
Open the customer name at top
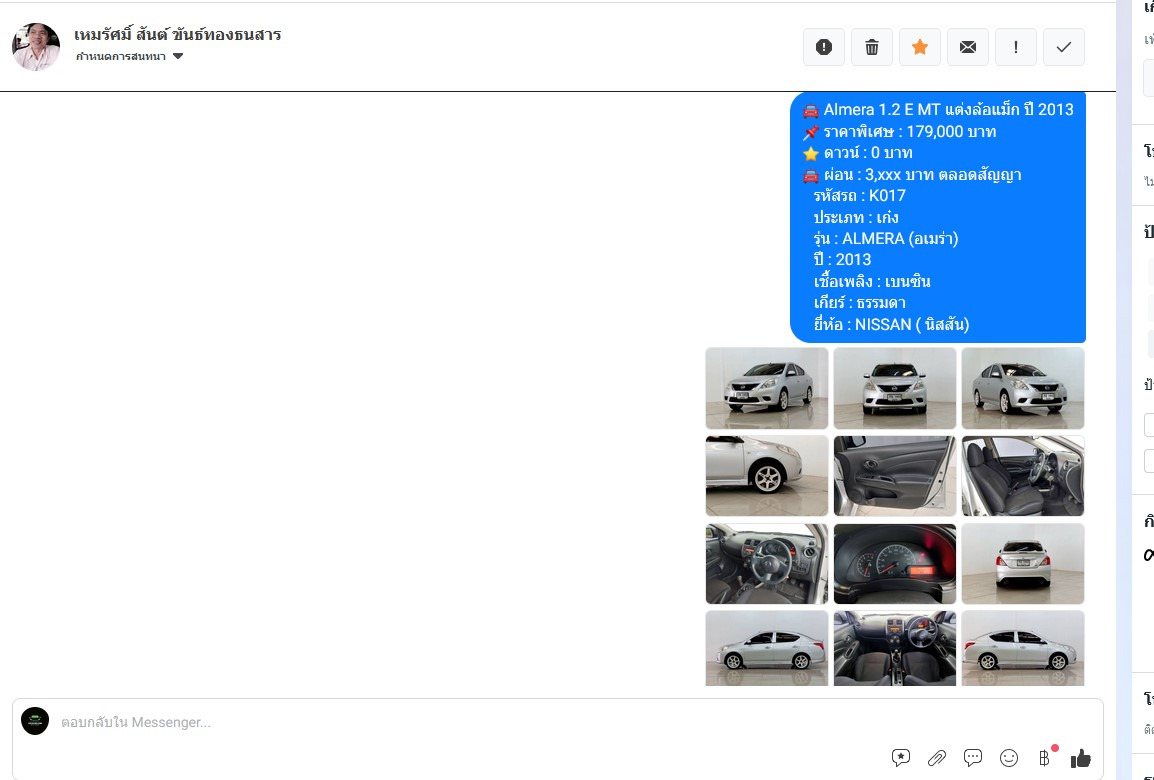[x=177, y=35]
